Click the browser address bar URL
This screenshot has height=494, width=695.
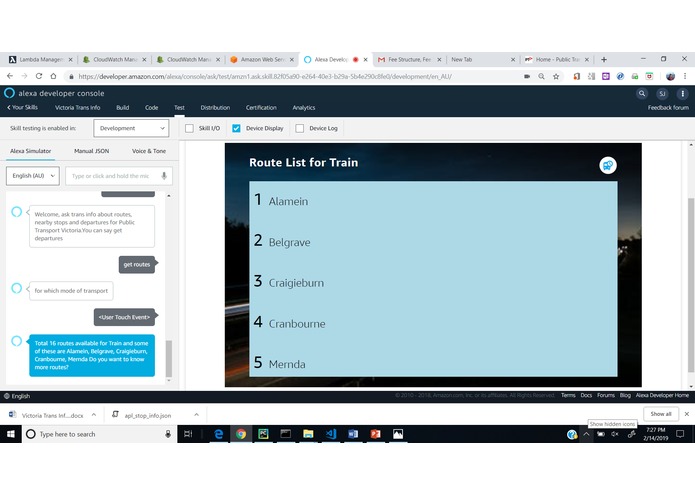(265, 76)
